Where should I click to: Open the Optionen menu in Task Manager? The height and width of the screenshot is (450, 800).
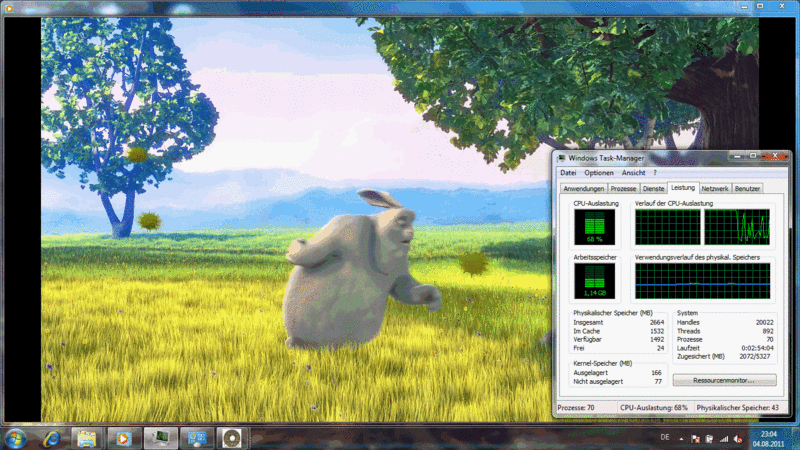pos(598,173)
